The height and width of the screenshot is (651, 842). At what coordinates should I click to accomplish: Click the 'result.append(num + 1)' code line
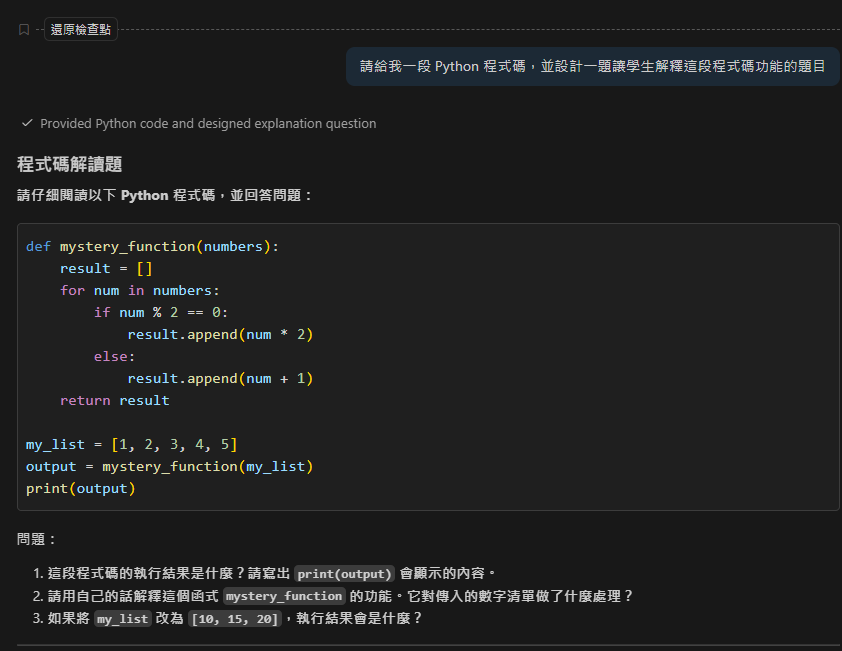[220, 378]
